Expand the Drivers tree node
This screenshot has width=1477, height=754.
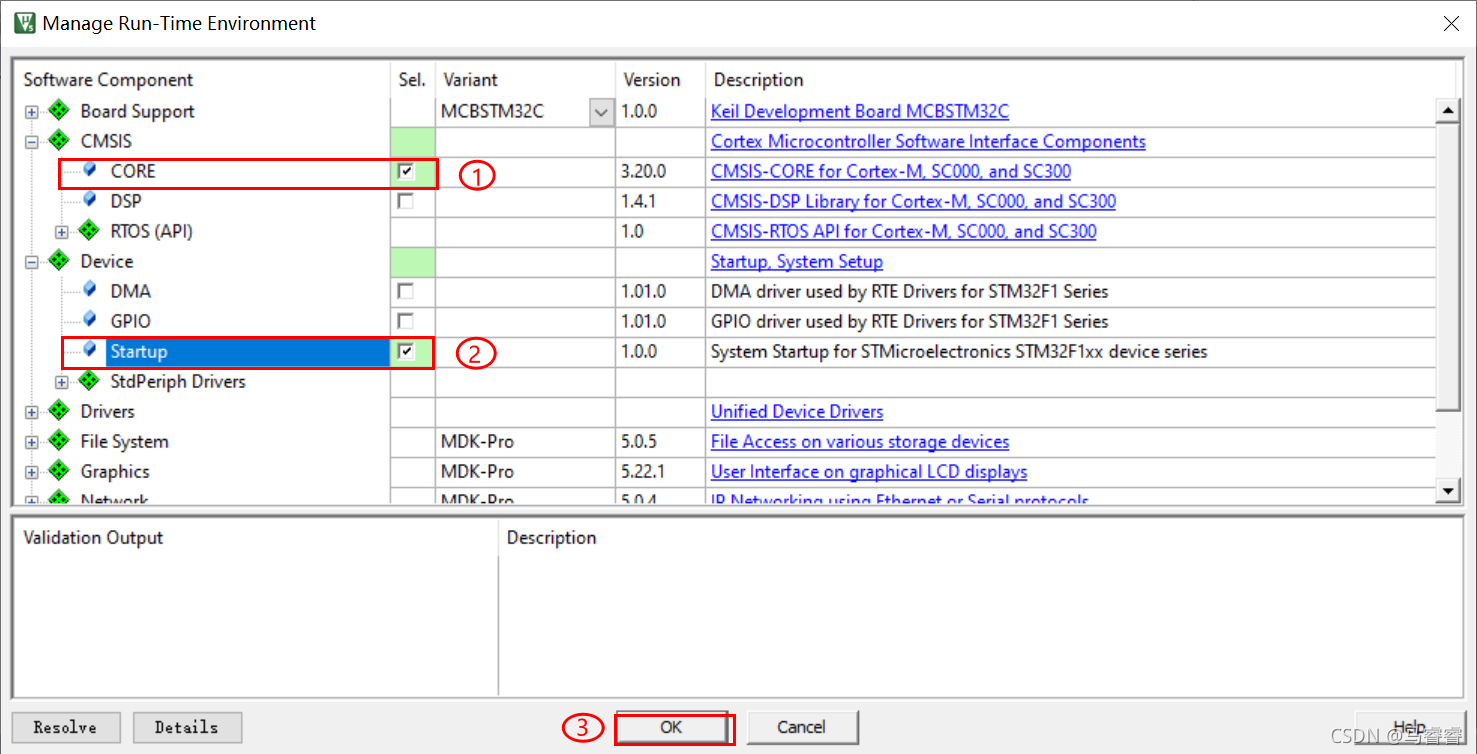(32, 412)
